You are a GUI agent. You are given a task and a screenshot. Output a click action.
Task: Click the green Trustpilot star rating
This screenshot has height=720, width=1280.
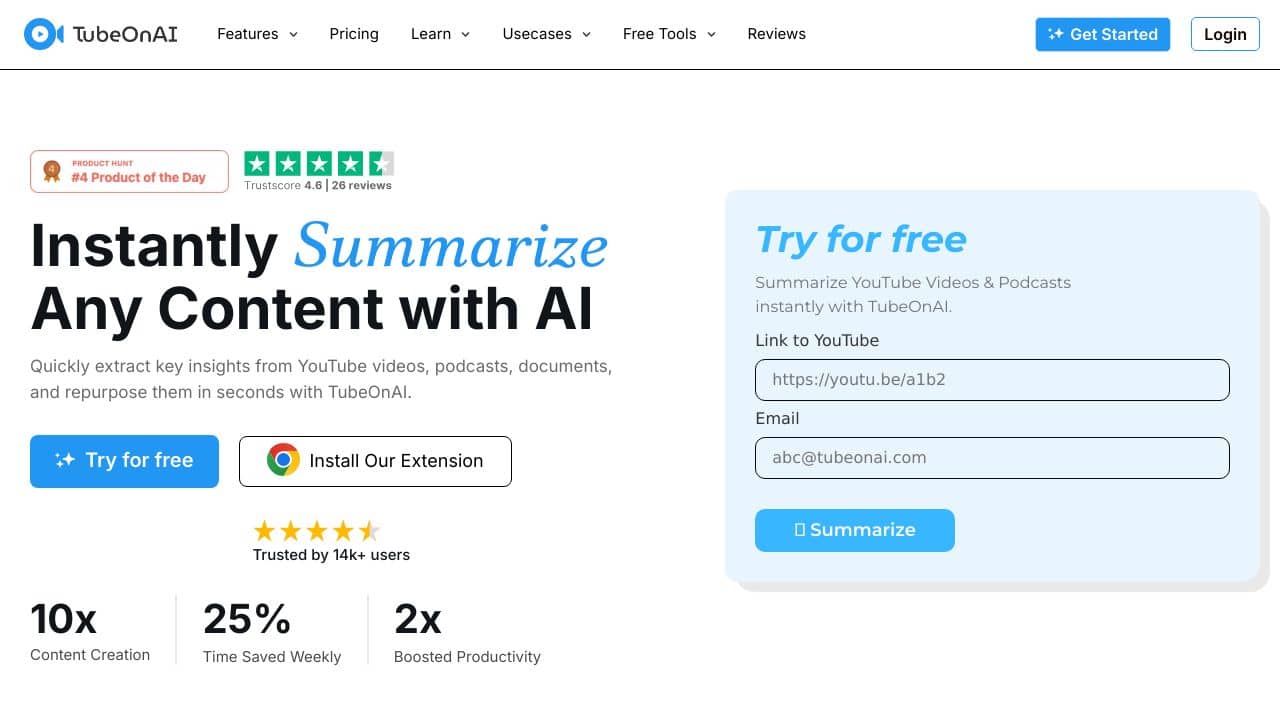pyautogui.click(x=319, y=164)
